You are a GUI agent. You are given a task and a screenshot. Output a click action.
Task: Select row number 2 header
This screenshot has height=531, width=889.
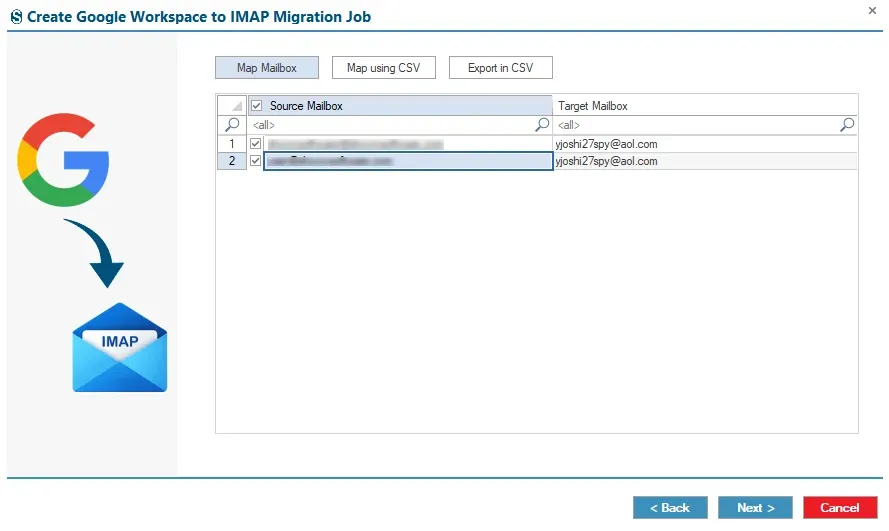(x=232, y=161)
